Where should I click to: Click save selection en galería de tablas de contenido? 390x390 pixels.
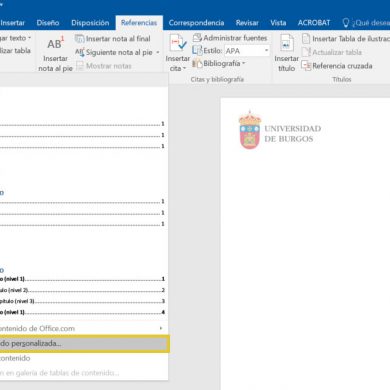pos(83,373)
